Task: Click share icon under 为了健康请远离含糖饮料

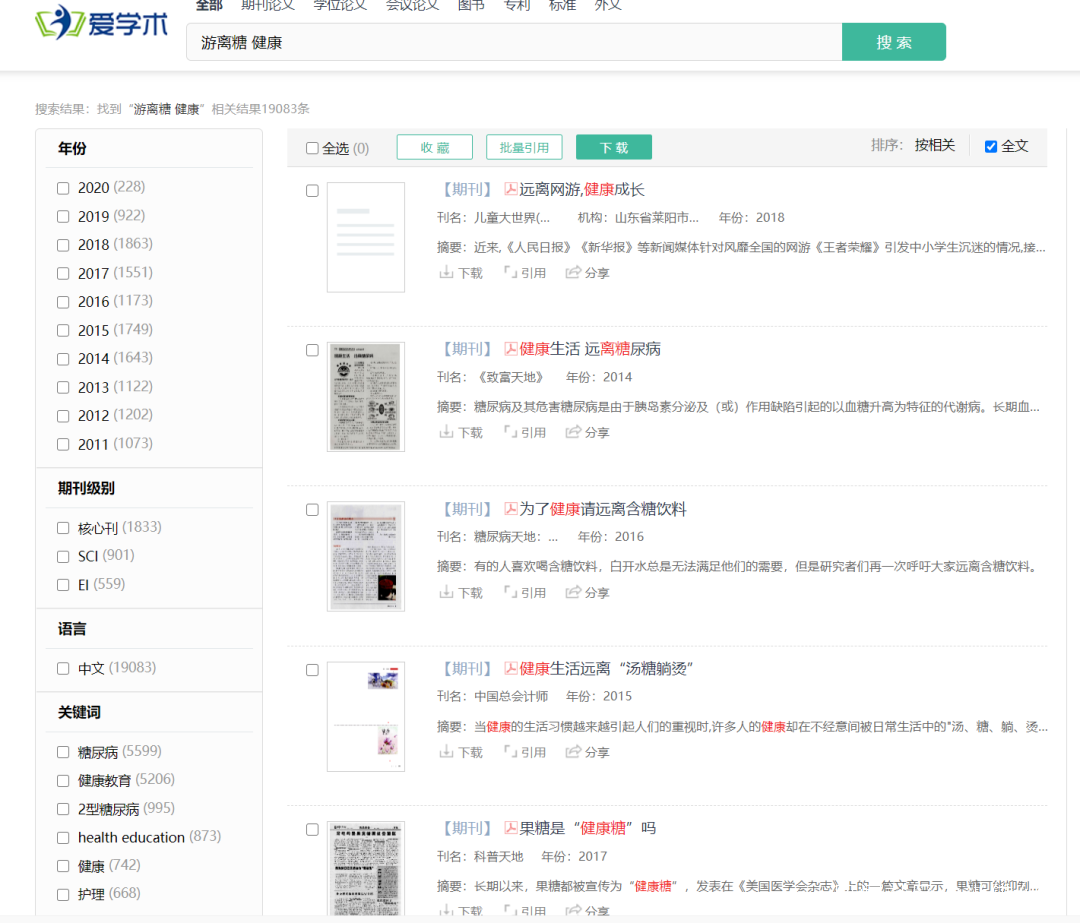Action: pyautogui.click(x=573, y=592)
